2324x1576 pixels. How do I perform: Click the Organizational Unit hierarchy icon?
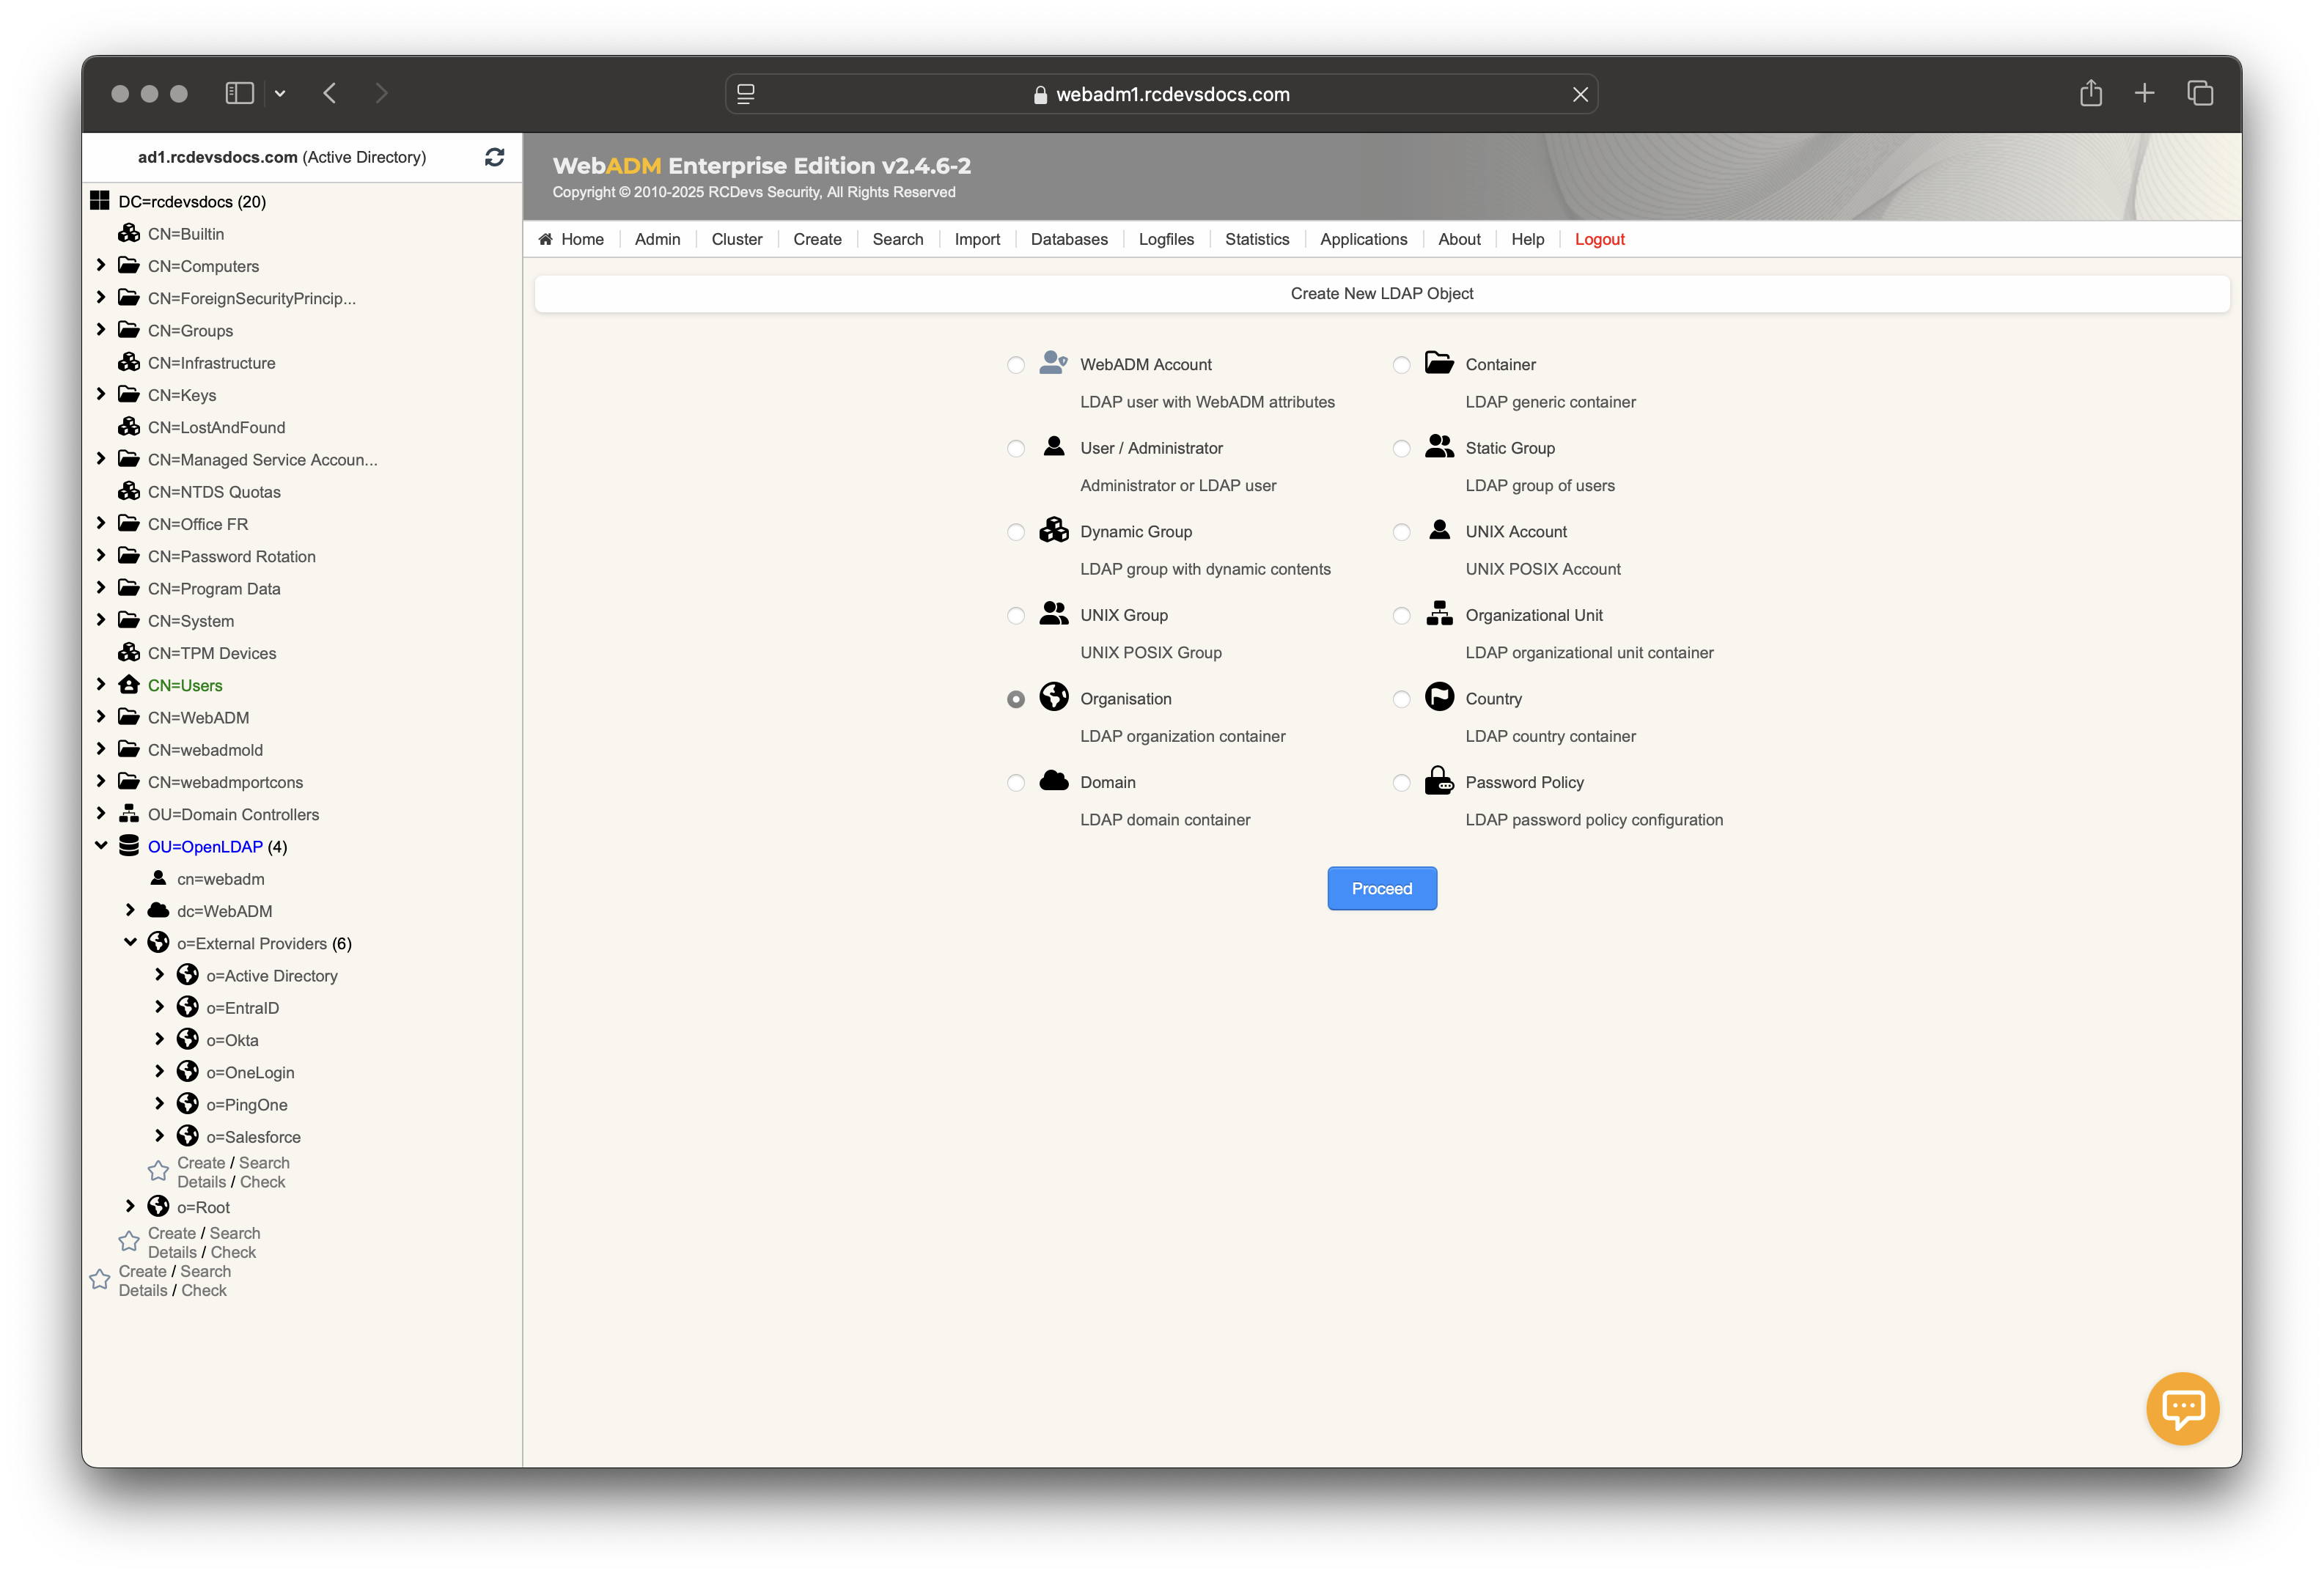coord(1439,613)
